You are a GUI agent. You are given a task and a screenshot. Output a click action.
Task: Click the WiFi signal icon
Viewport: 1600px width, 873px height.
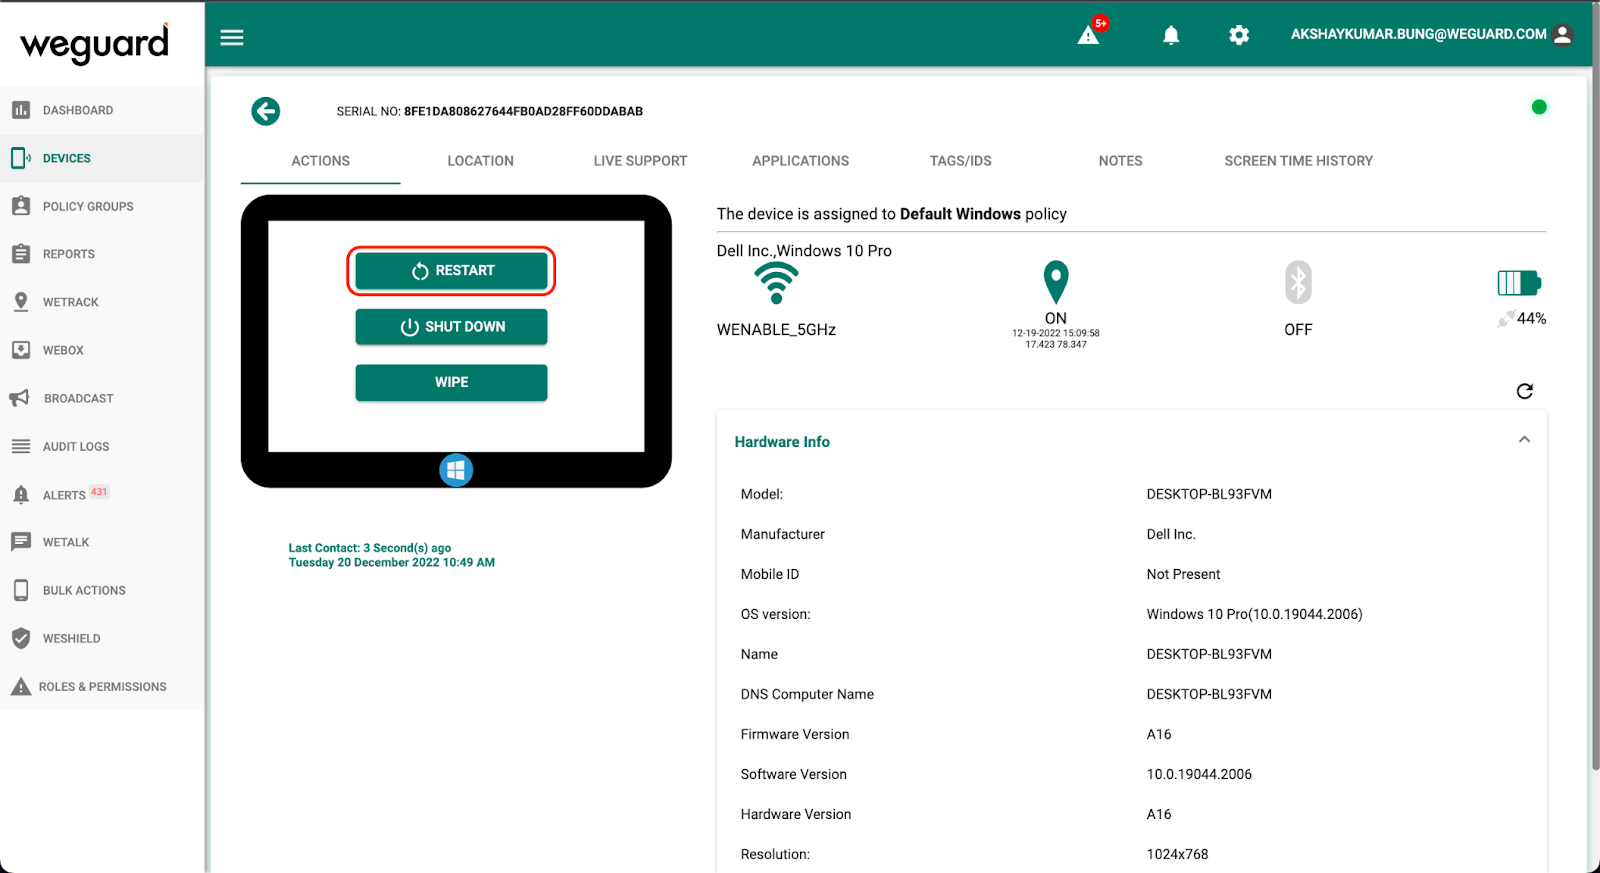coord(776,283)
